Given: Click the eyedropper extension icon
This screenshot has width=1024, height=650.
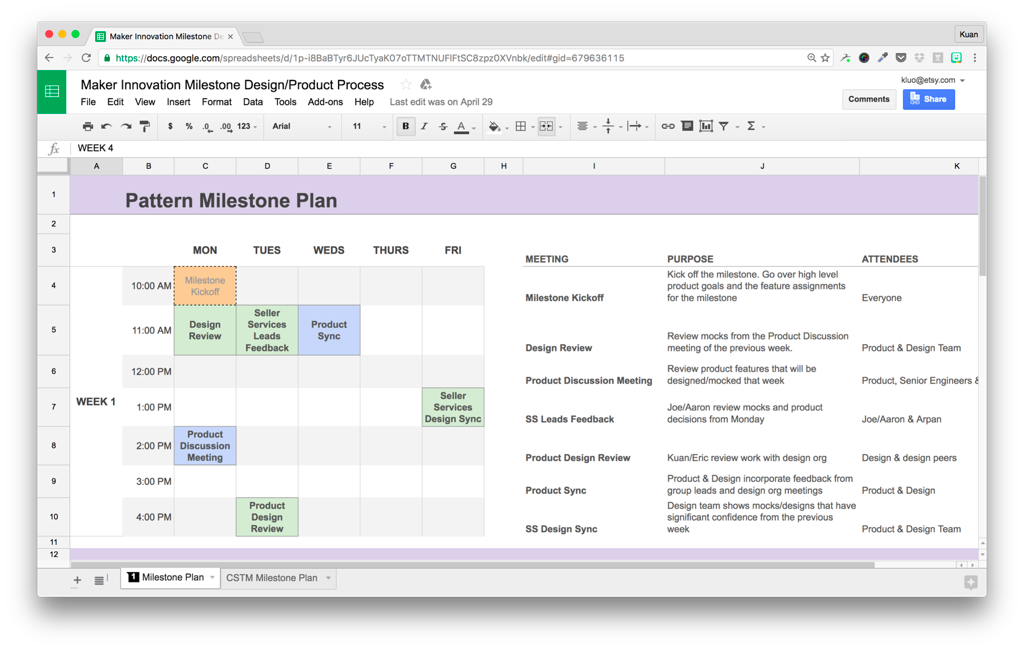Looking at the screenshot, I should (883, 58).
